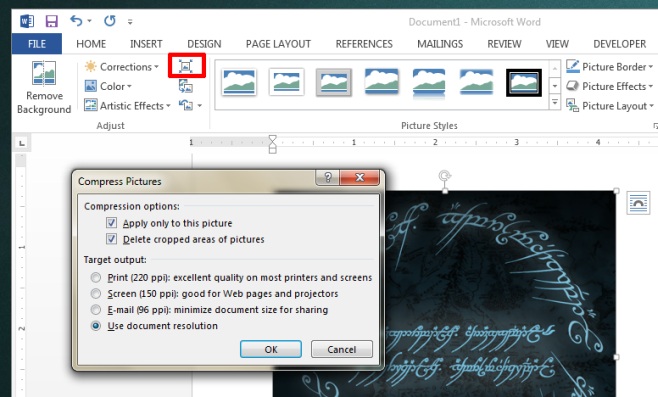Apply the third picture style with gray frame

[334, 82]
